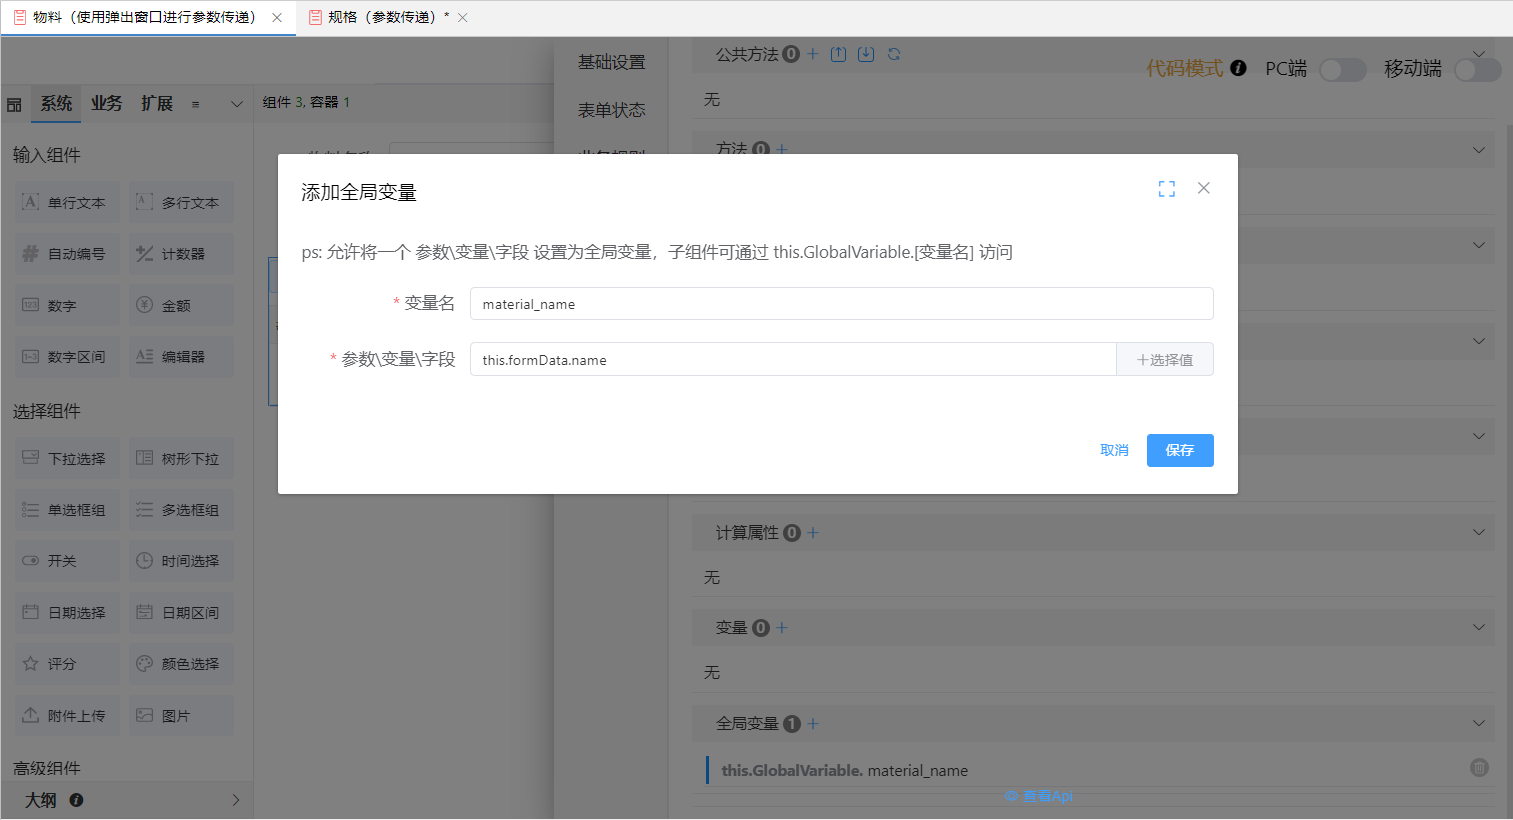Viewport: 1513px width, 820px height.
Task: Click 取消 to cancel the dialog
Action: [1114, 450]
